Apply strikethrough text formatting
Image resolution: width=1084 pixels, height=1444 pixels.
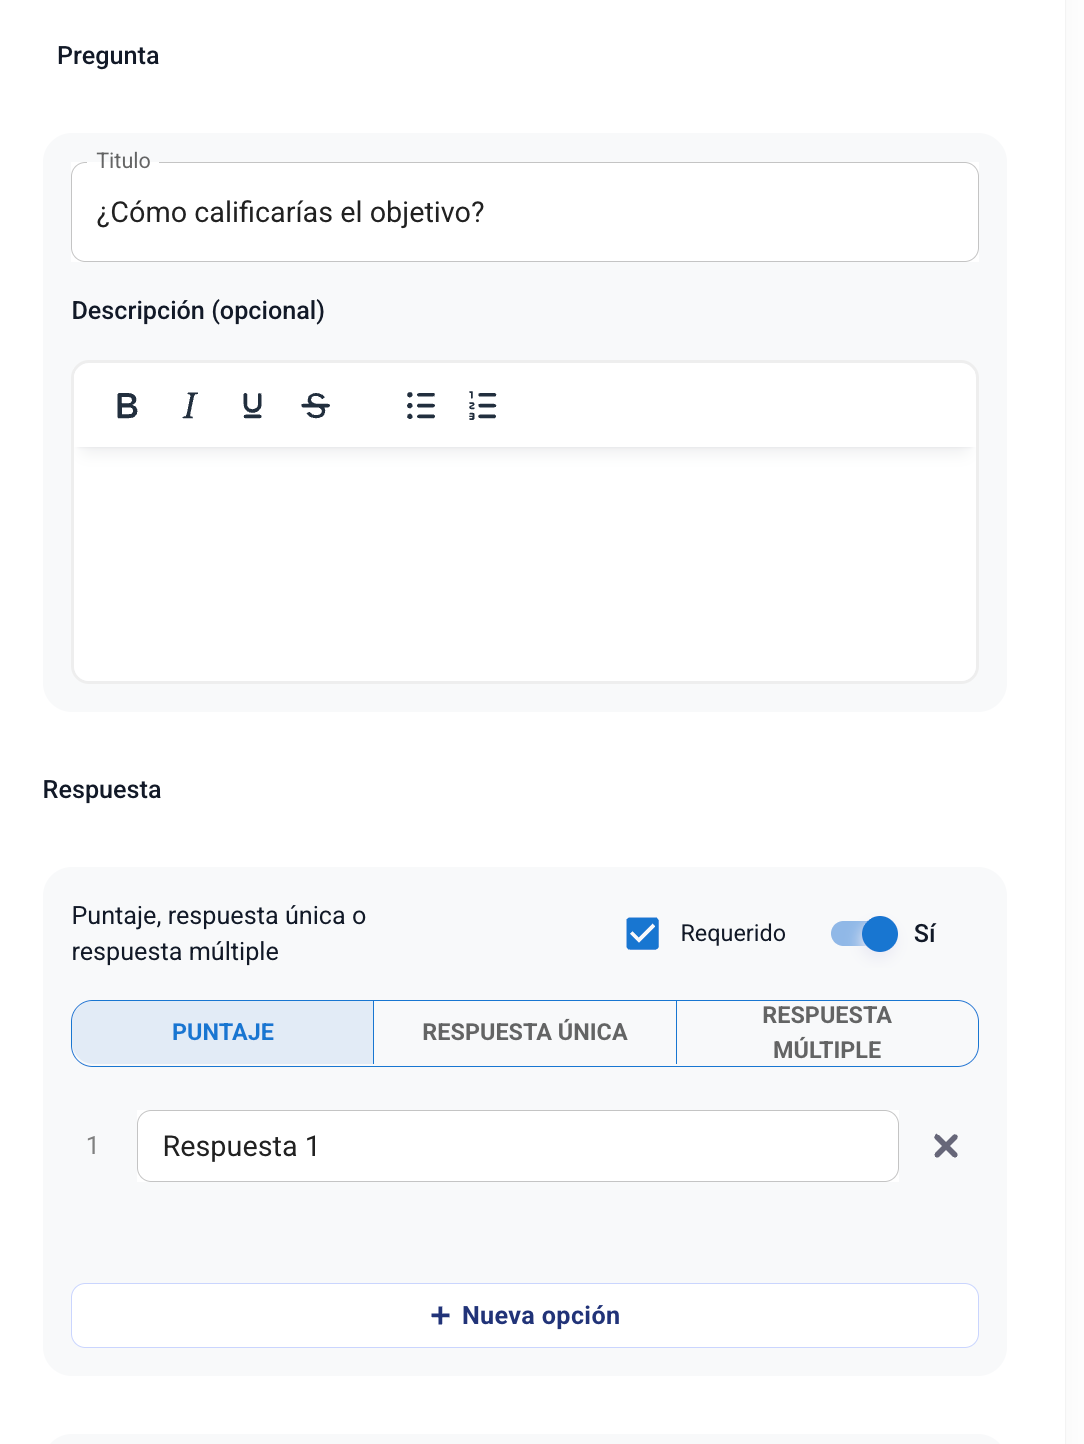pyautogui.click(x=316, y=406)
